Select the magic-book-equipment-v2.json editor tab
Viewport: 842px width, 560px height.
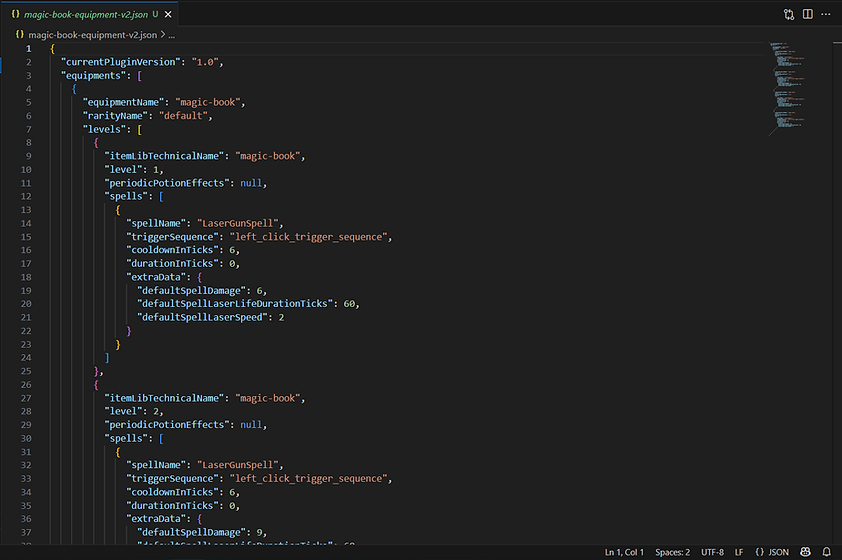coord(86,14)
